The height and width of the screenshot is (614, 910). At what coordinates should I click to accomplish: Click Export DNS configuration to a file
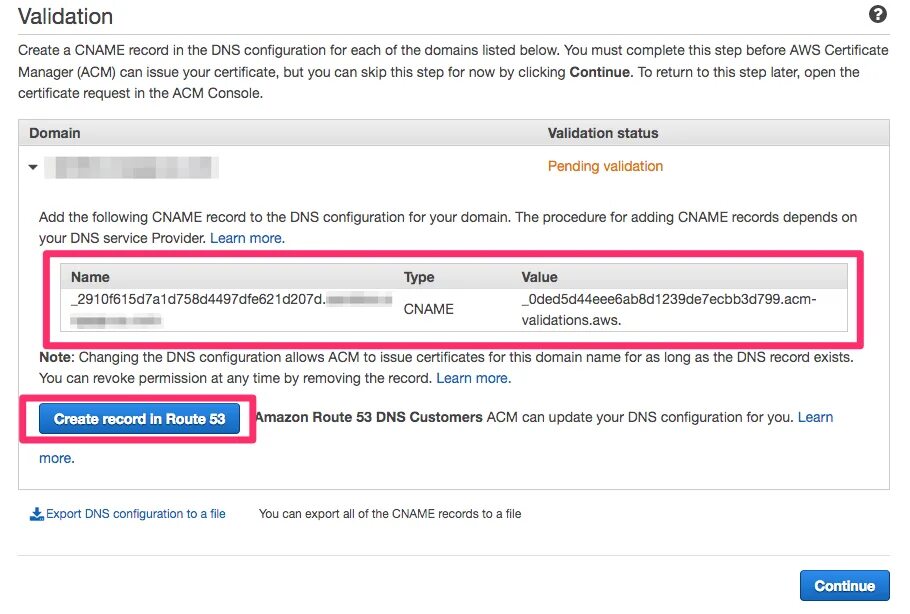[135, 514]
